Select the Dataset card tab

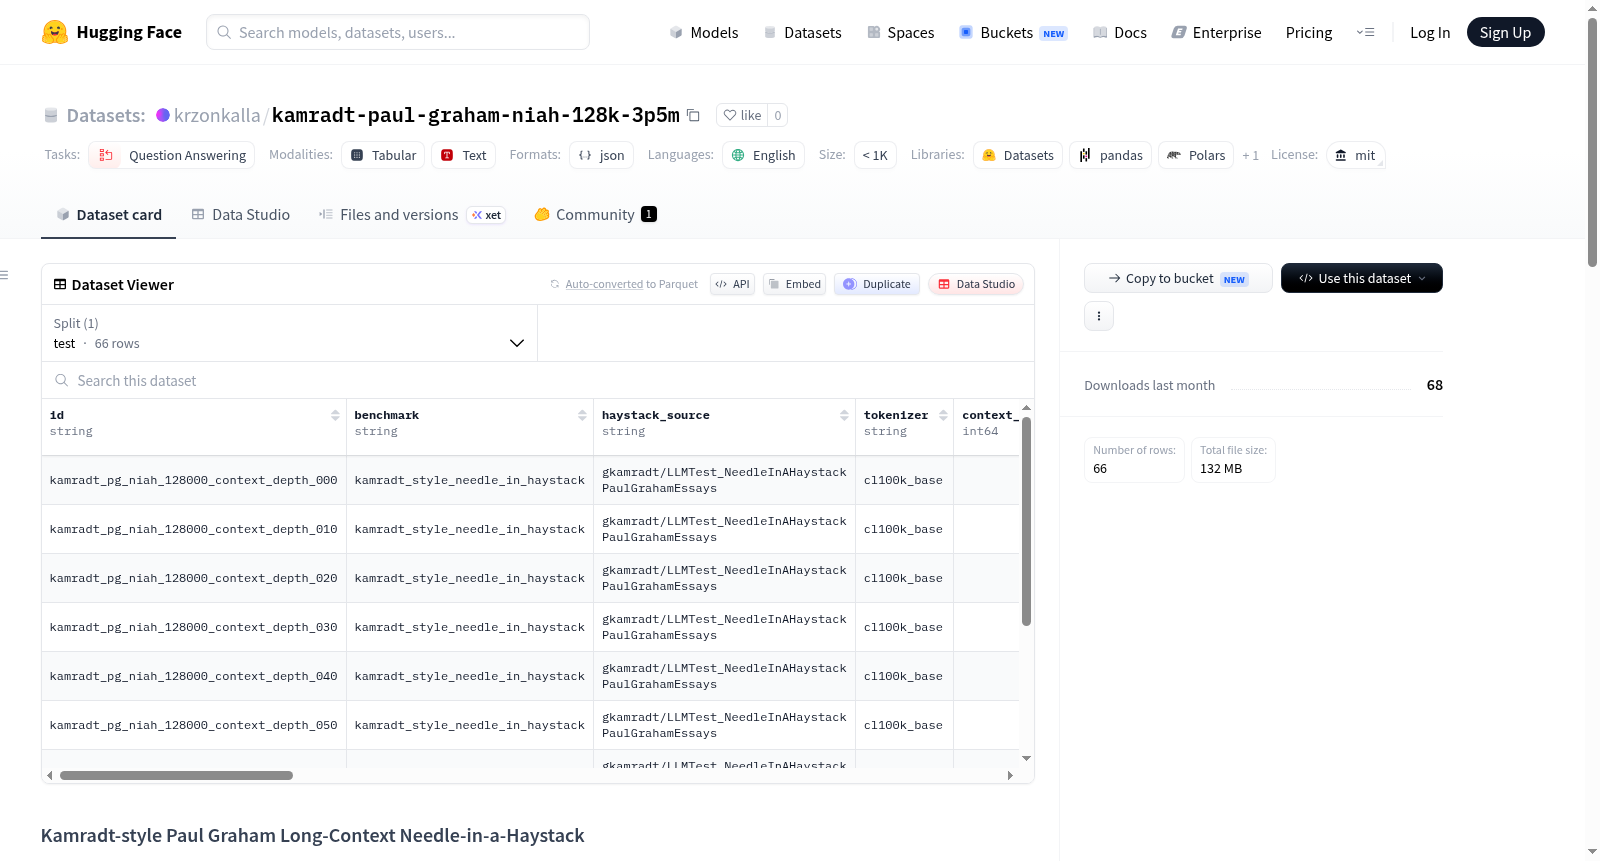point(109,215)
